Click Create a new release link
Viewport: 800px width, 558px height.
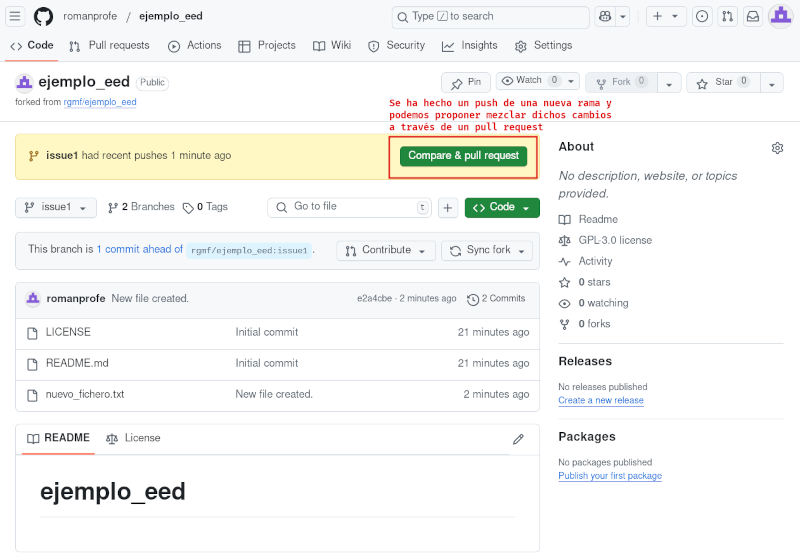601,400
